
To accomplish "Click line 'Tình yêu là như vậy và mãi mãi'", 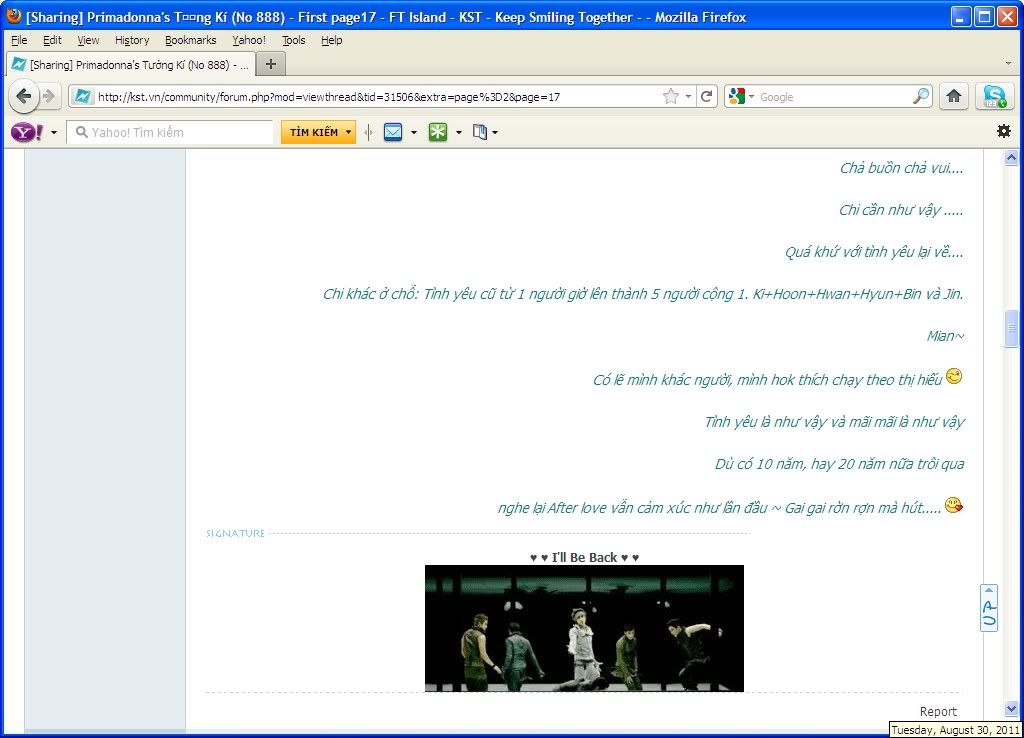I will click(835, 422).
